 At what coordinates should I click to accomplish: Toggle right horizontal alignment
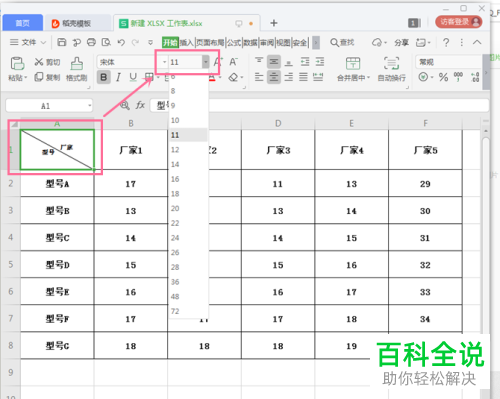pos(289,77)
